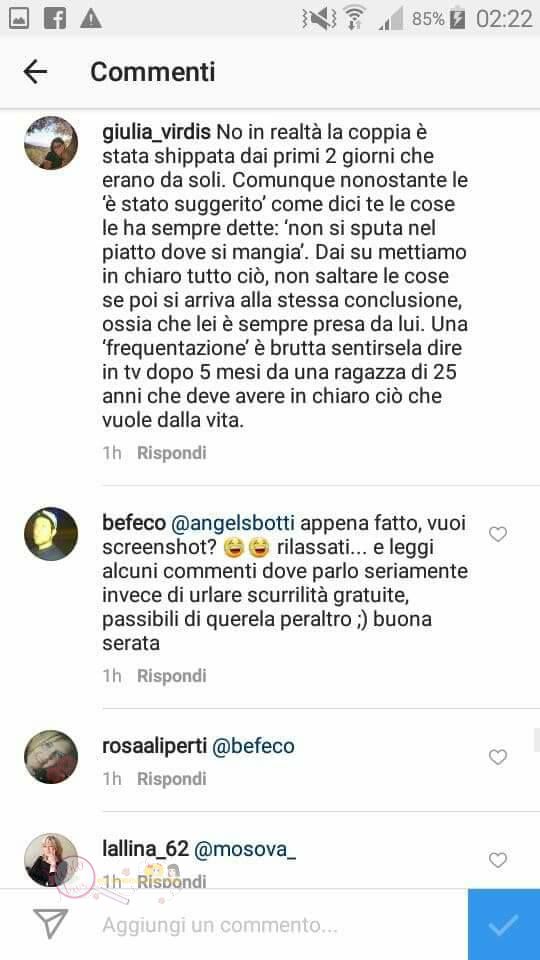Focus the Aggiungi un commento field

tap(267, 924)
